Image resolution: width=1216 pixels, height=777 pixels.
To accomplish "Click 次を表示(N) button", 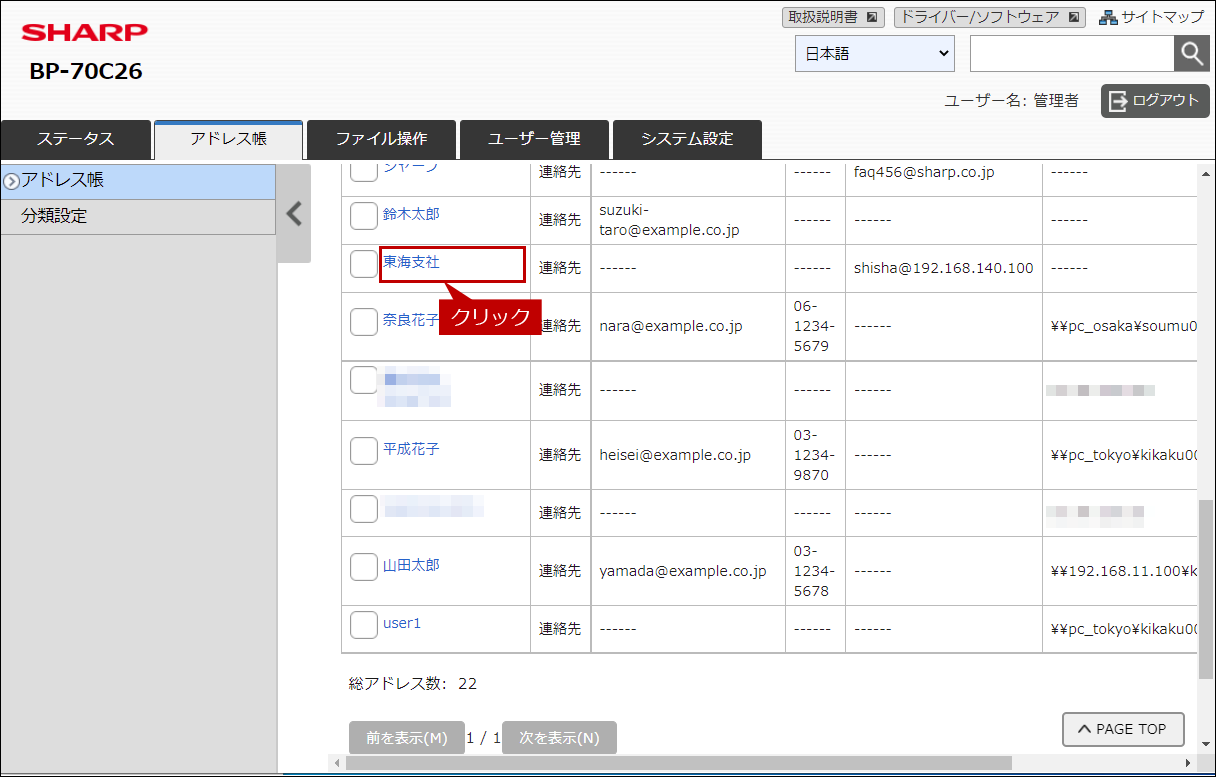I will [559, 738].
